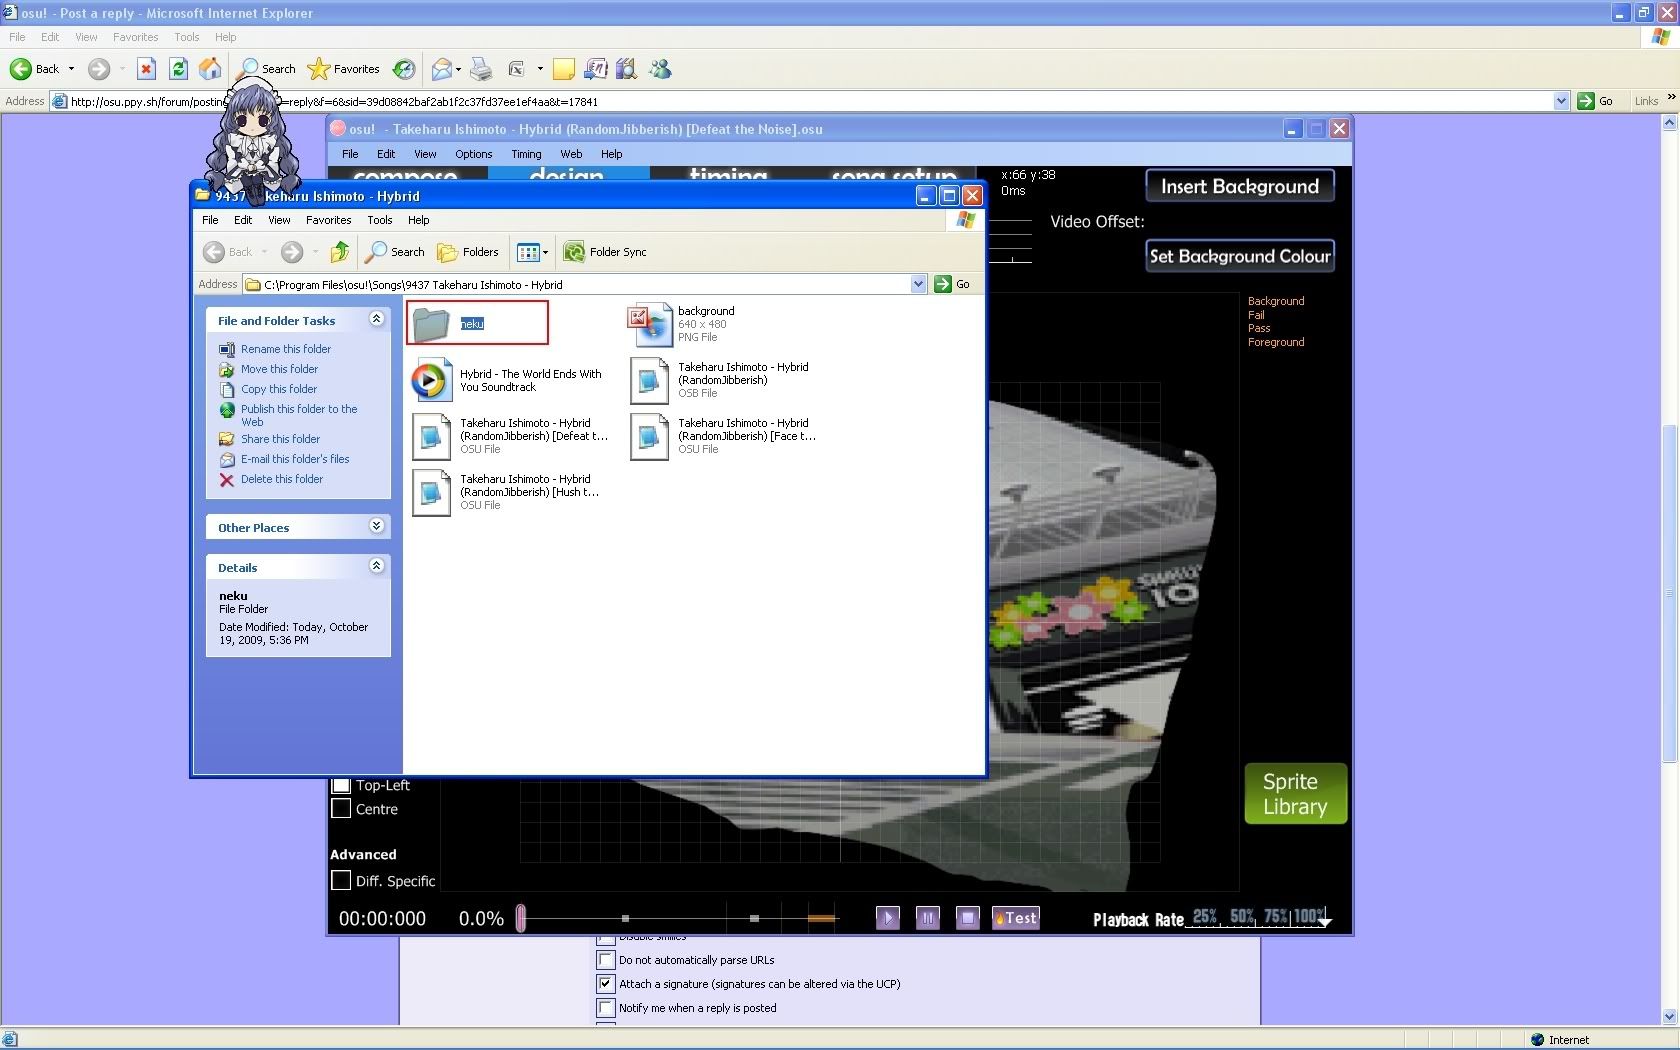This screenshot has height=1050, width=1680.
Task: Toggle the Explorer Folders pane button
Action: [468, 252]
